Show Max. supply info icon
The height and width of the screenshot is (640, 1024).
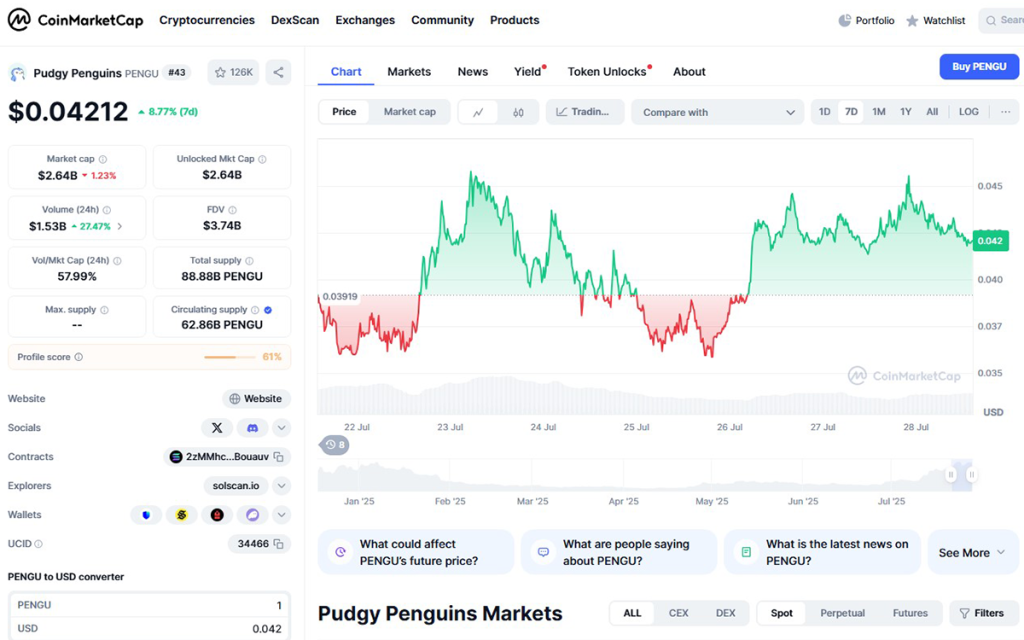click(x=104, y=310)
